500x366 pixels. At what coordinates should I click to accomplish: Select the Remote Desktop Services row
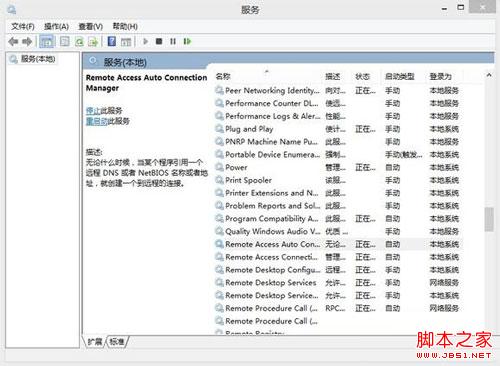(x=337, y=283)
